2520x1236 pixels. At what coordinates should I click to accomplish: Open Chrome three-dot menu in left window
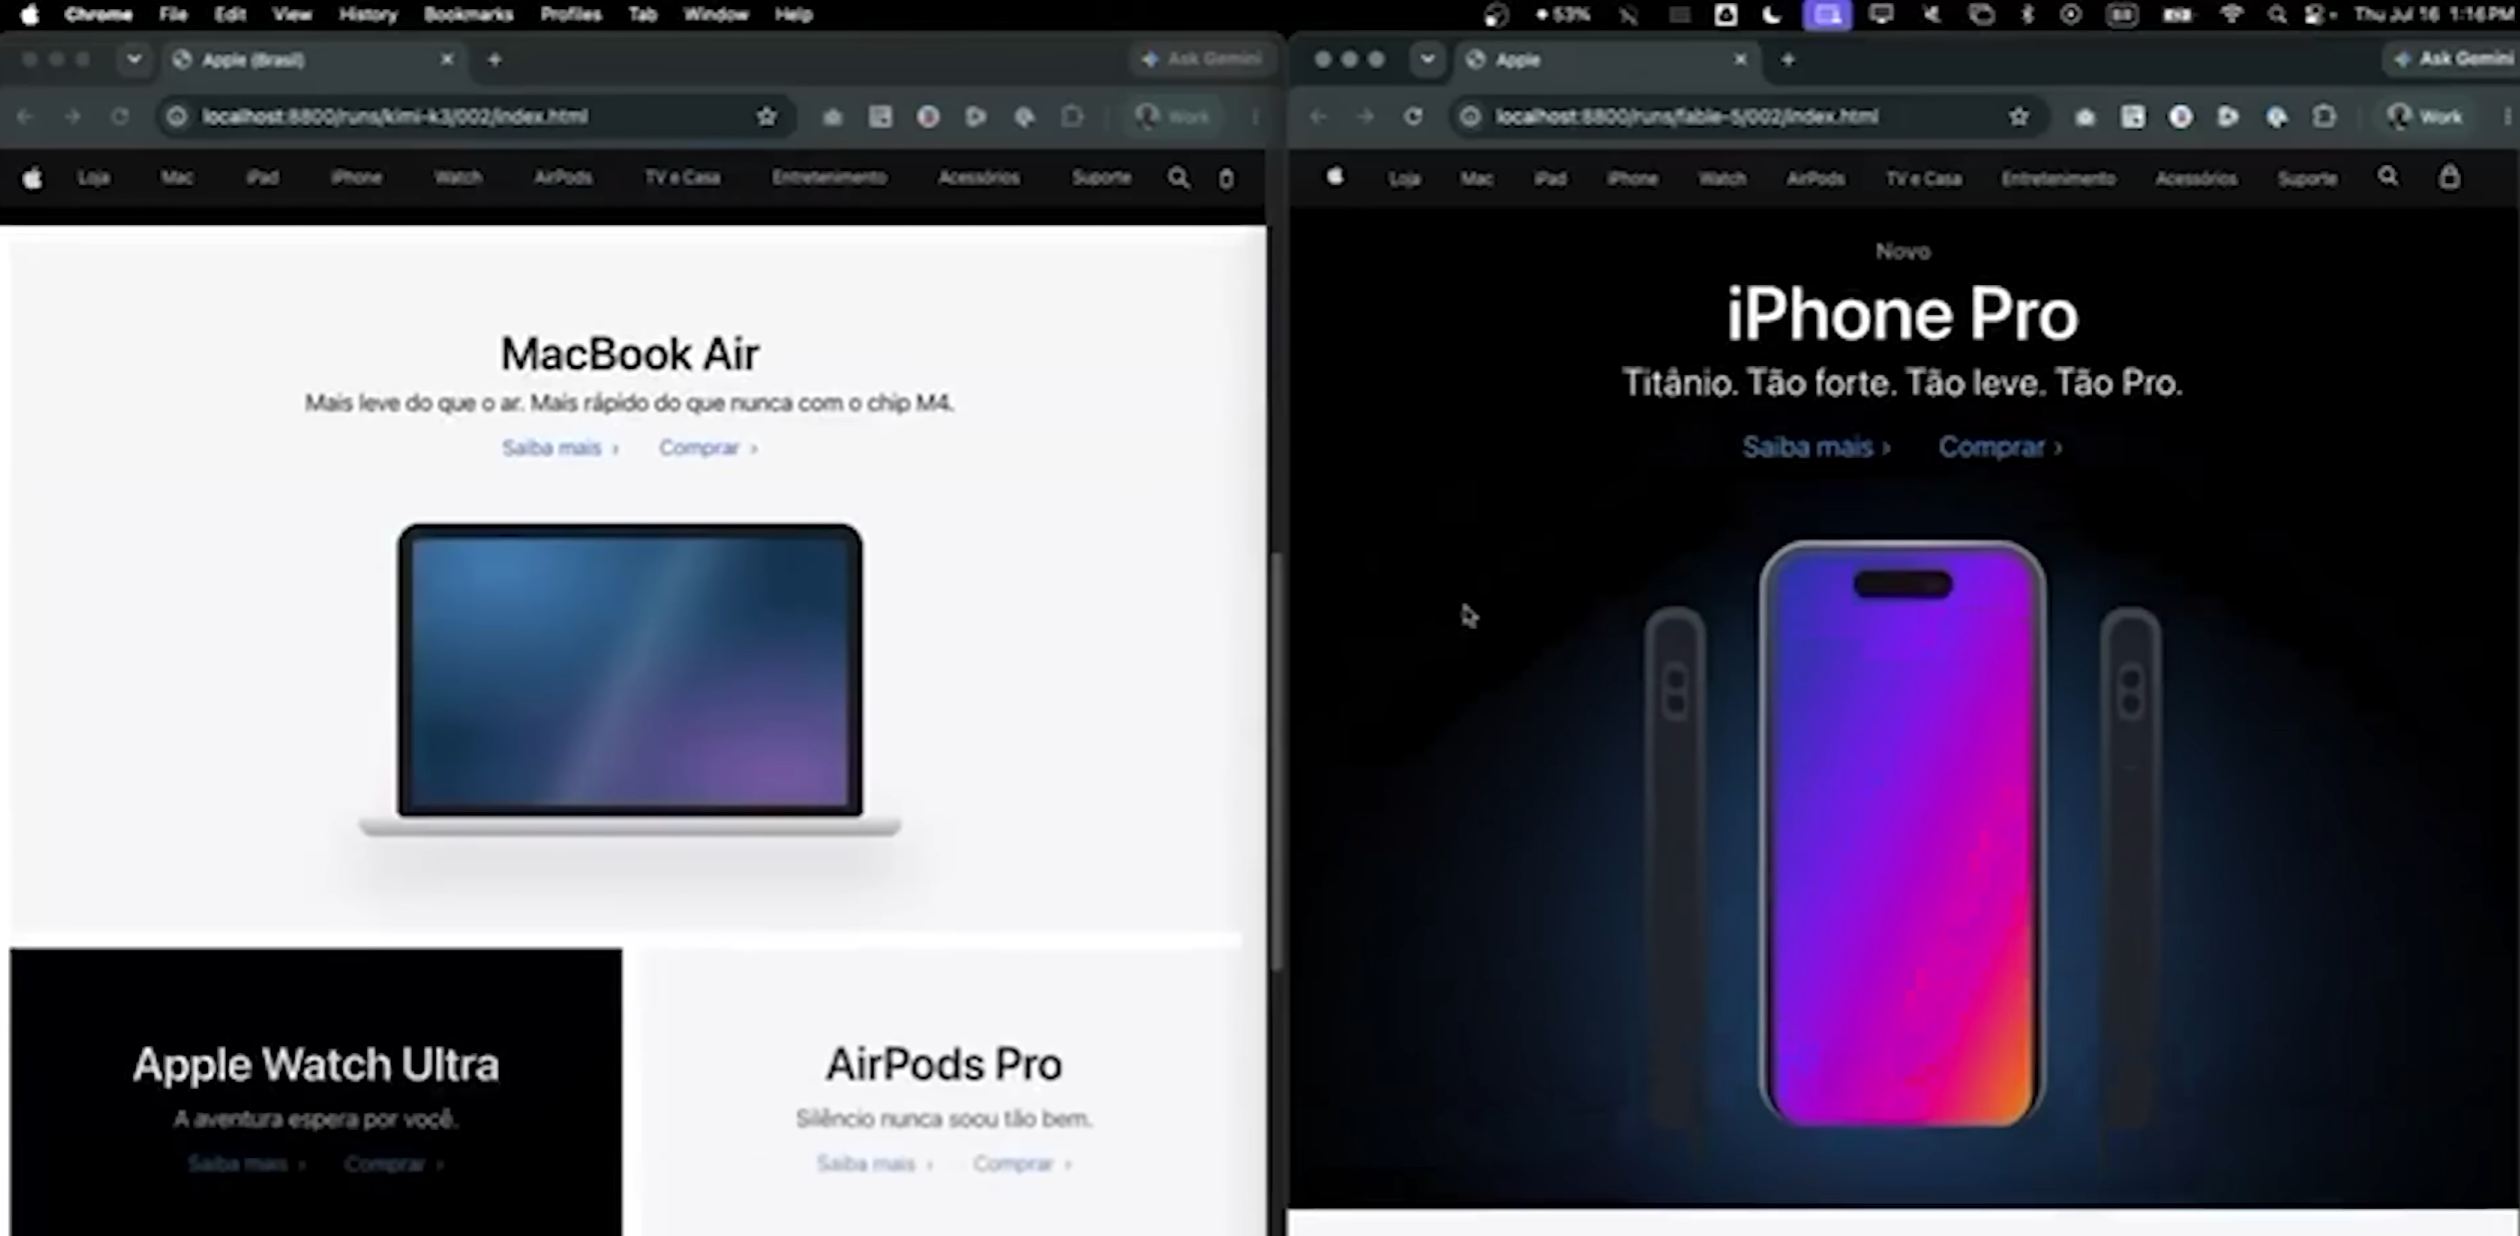click(1255, 117)
